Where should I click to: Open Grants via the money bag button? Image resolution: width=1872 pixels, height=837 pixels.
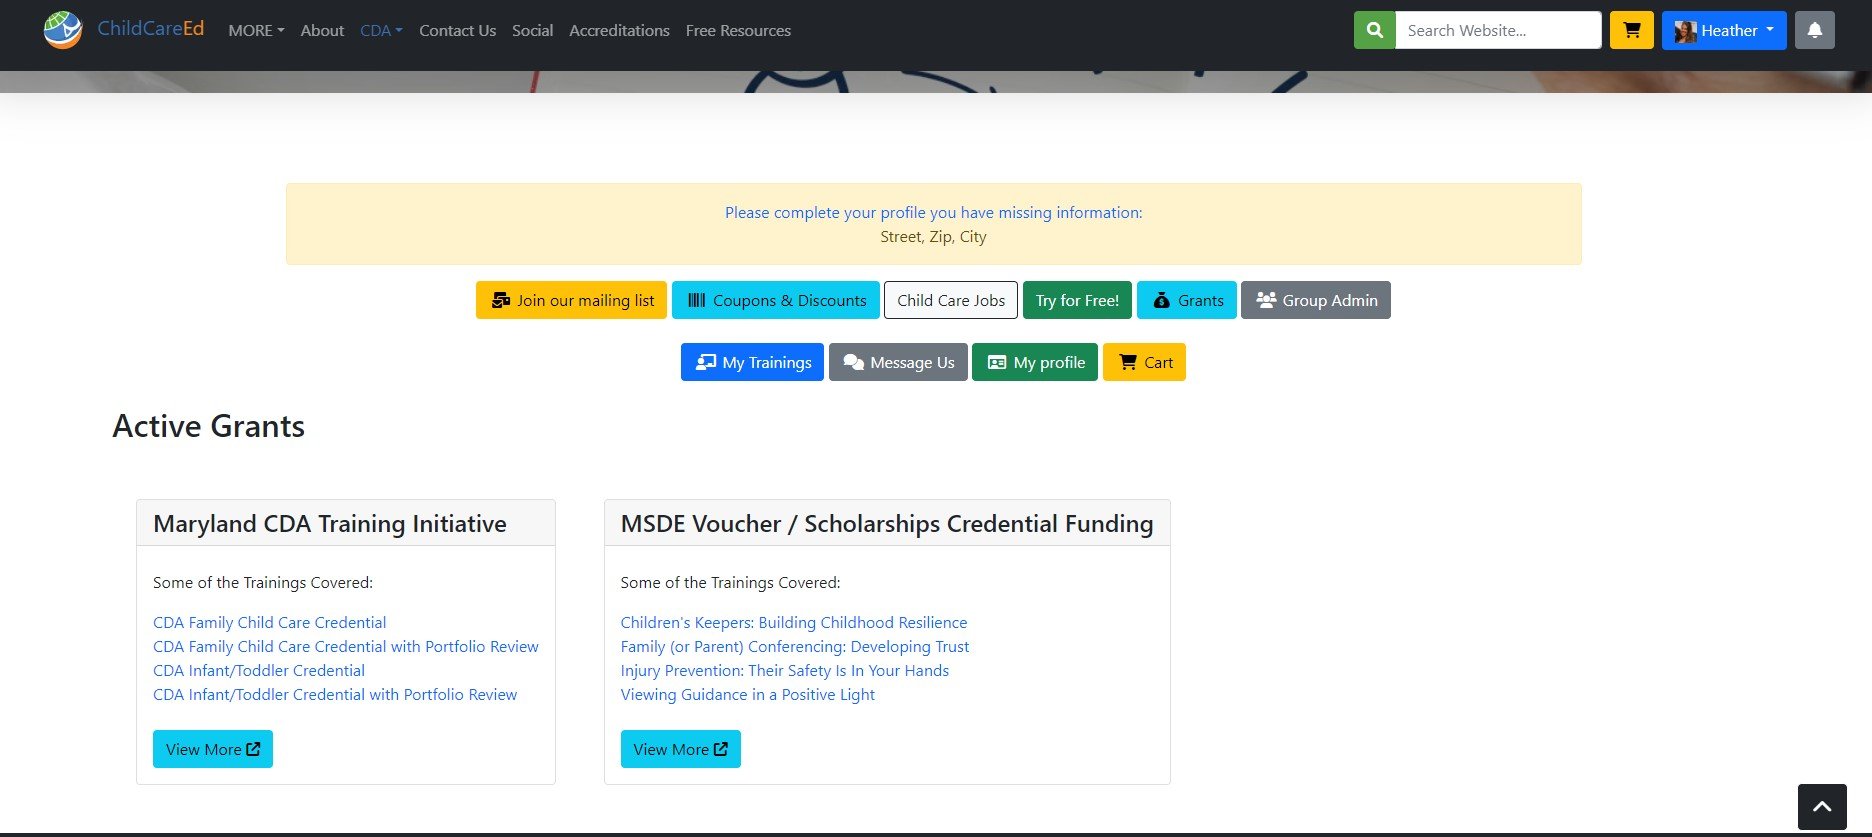point(1187,300)
